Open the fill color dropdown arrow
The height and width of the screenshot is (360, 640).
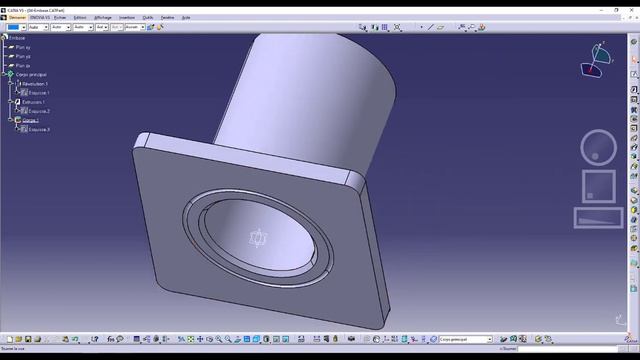click(x=23, y=27)
